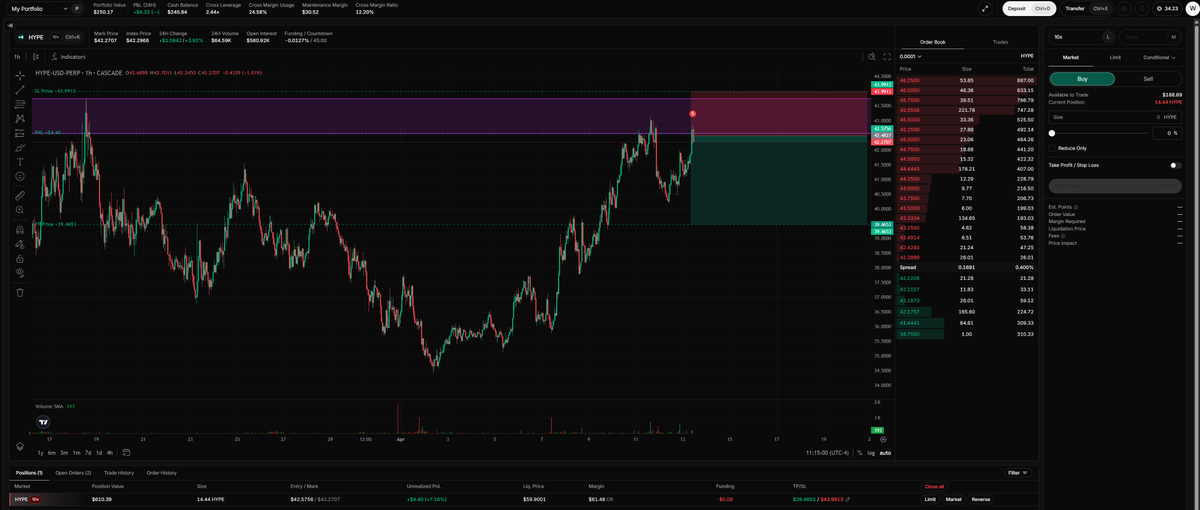Select the Limit order tab
Image resolution: width=1200 pixels, height=510 pixels.
[x=1115, y=58]
